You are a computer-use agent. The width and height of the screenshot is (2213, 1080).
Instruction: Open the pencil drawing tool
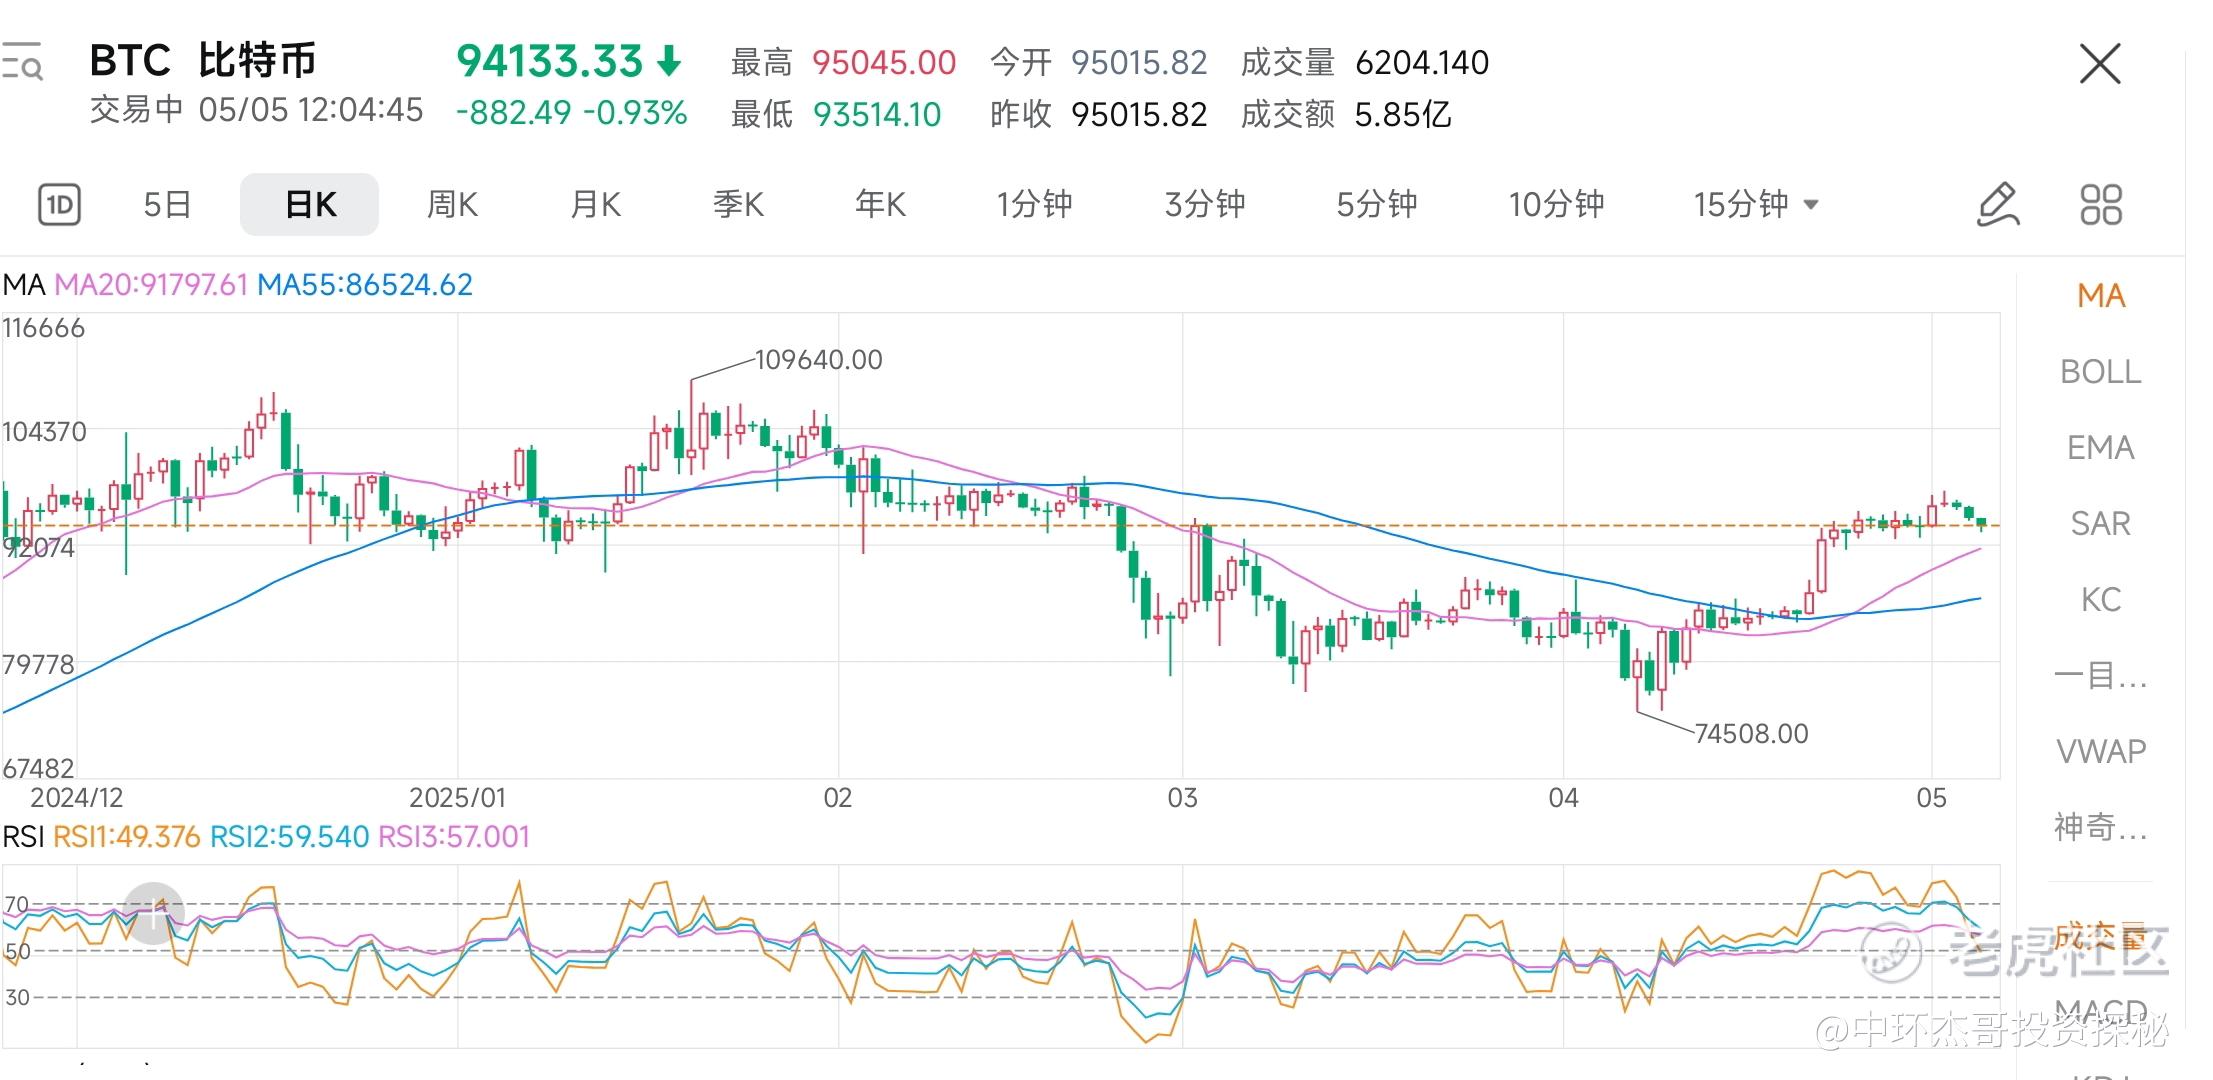pyautogui.click(x=1998, y=205)
